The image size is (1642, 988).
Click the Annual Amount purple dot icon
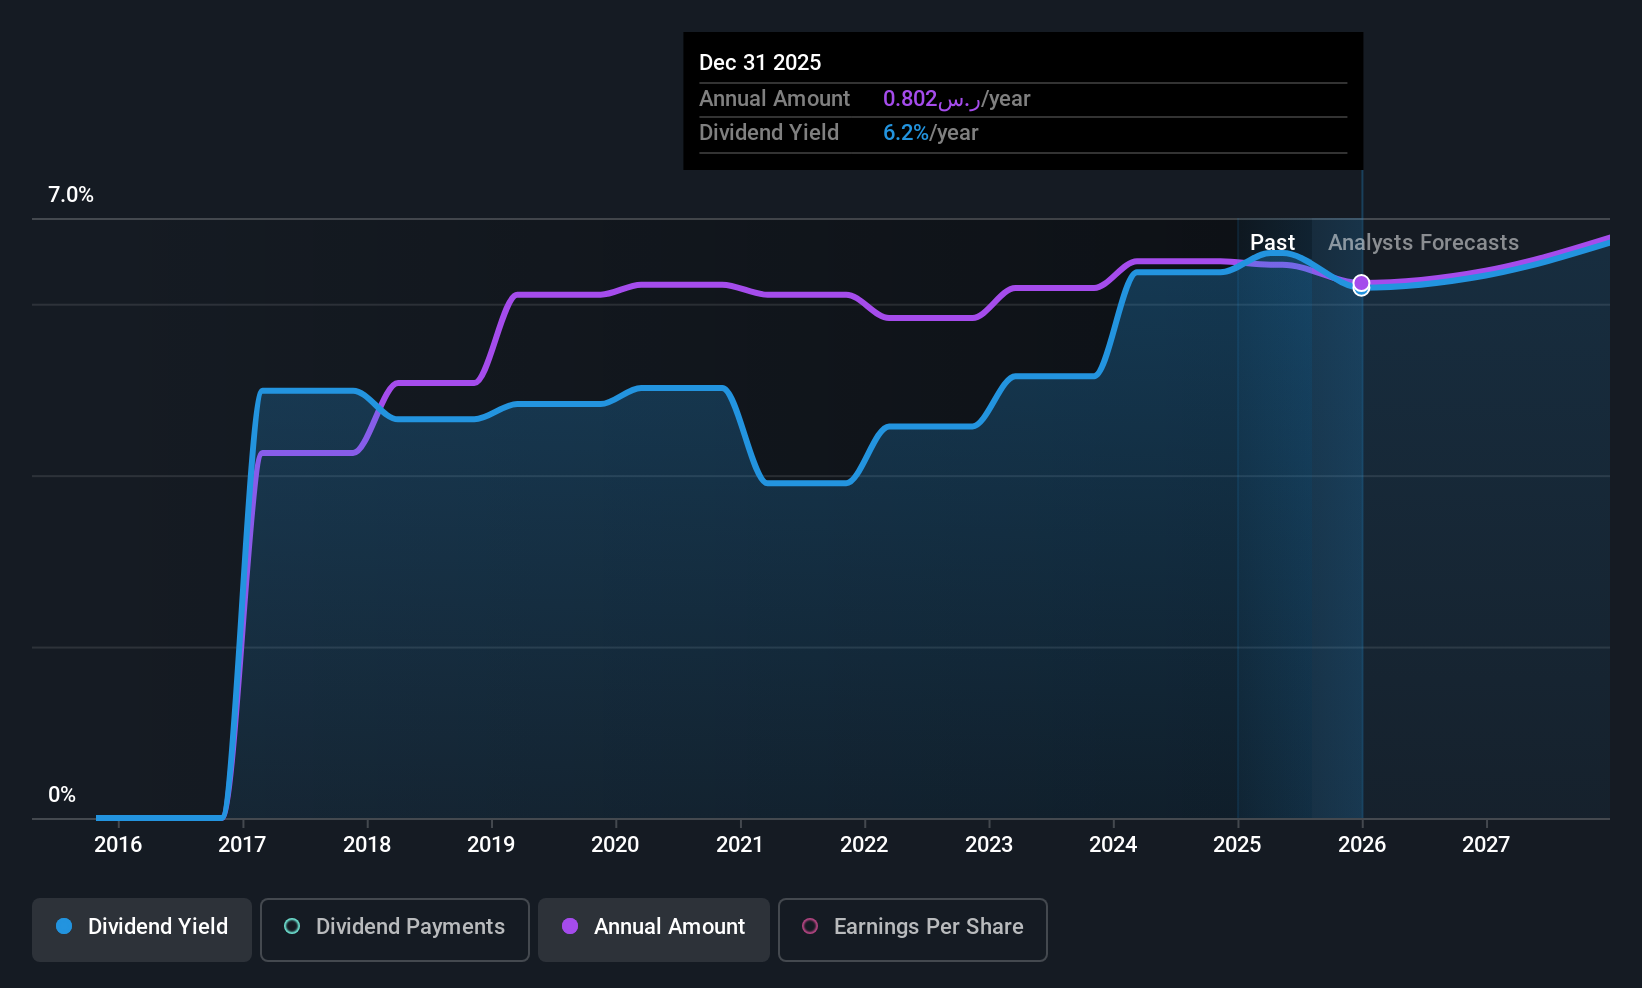569,927
